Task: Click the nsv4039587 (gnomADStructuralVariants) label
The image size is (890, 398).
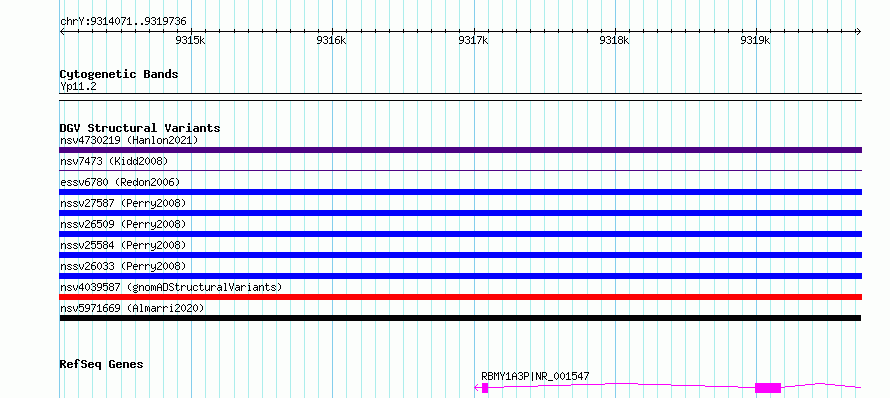Action: [171, 287]
